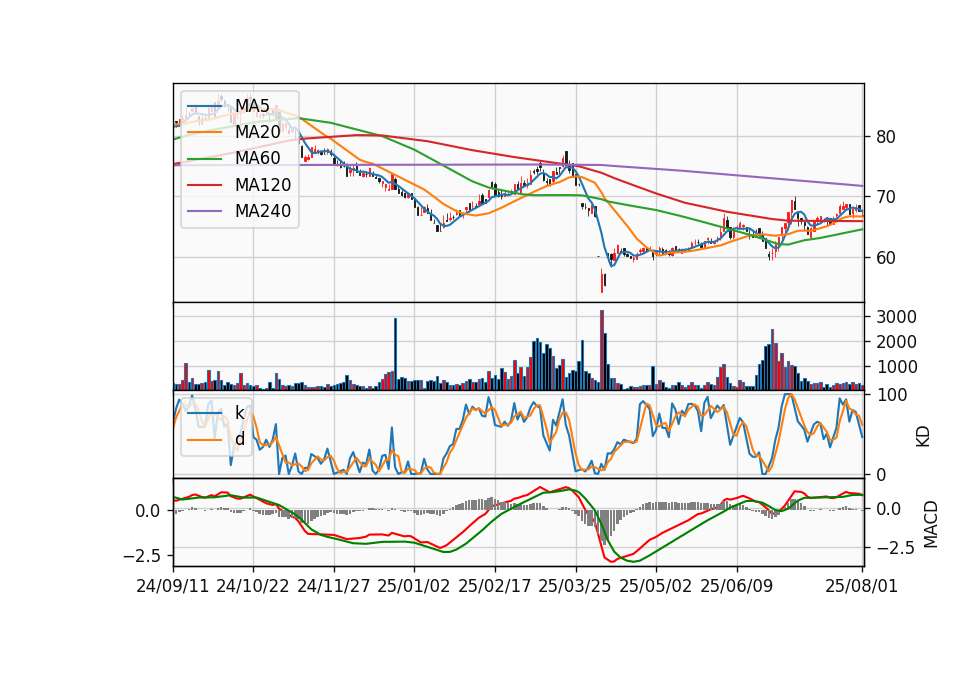960x690 pixels.
Task: Click the 25/01/02 date axis label
Action: click(414, 586)
